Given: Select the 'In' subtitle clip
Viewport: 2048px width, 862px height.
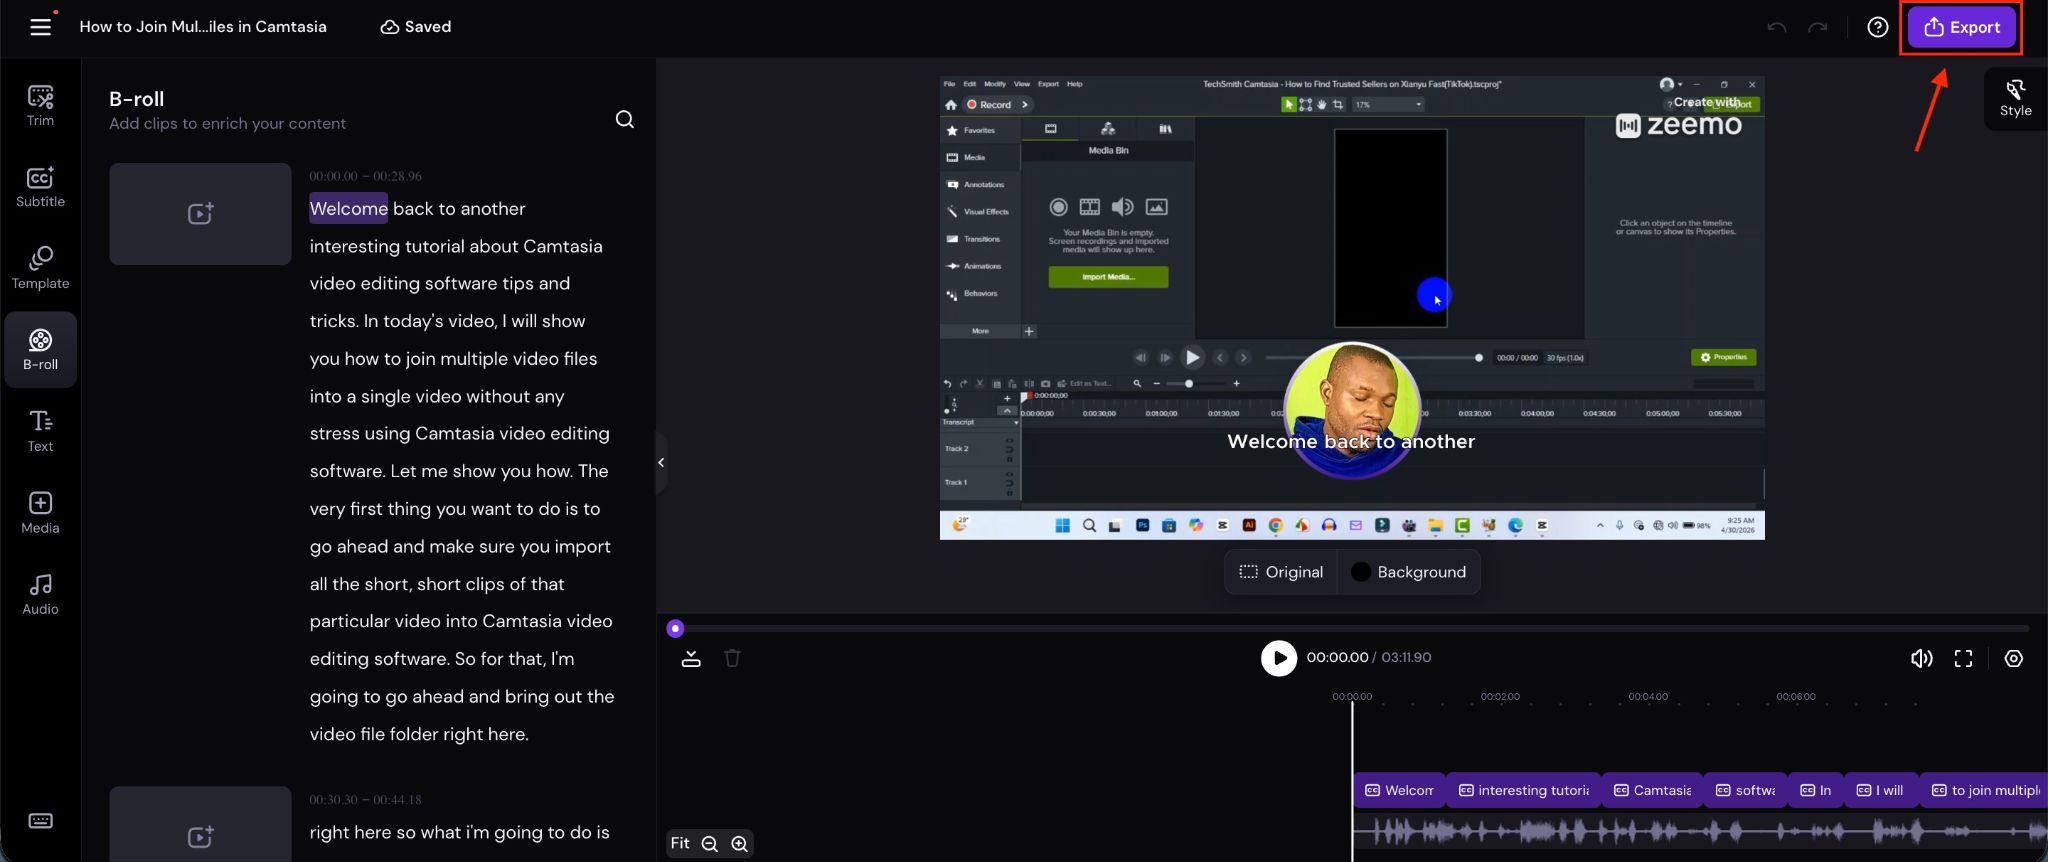Looking at the screenshot, I should (1815, 790).
